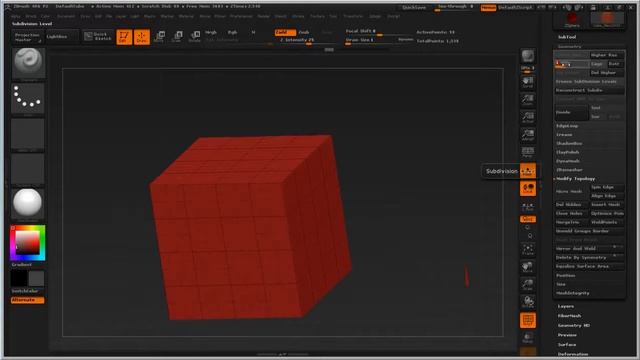Open the empty texture slot
This screenshot has height=360, width=640.
(28, 169)
